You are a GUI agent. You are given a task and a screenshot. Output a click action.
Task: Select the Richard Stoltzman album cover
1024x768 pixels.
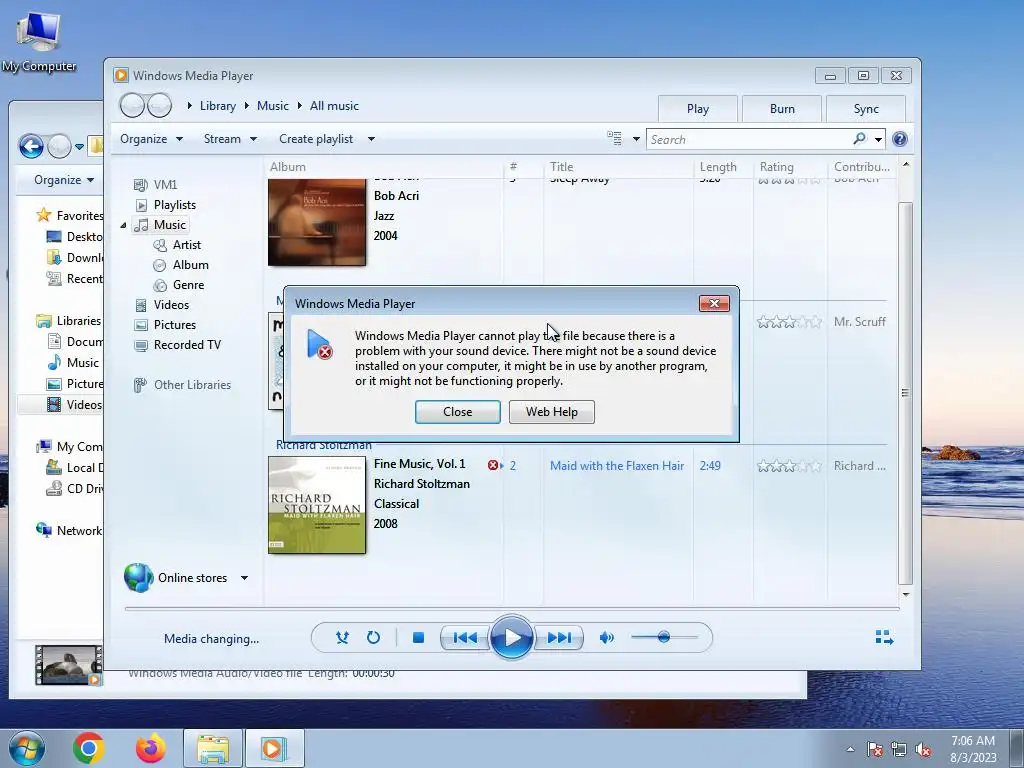coord(317,505)
